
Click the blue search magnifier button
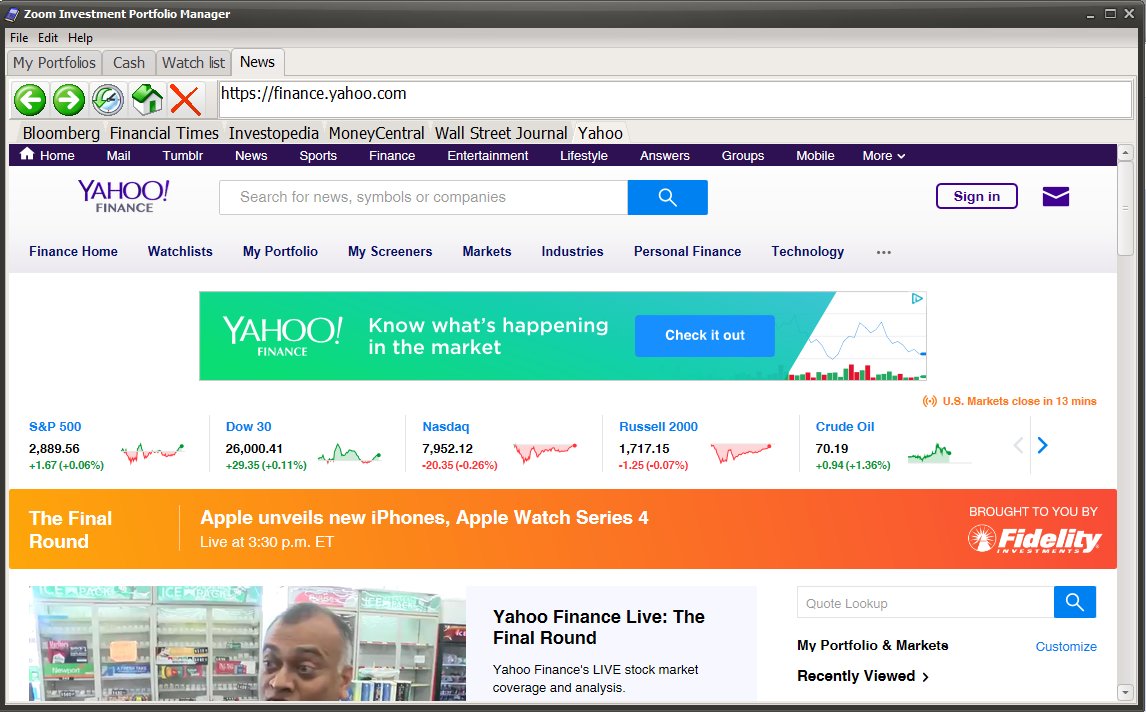(667, 197)
